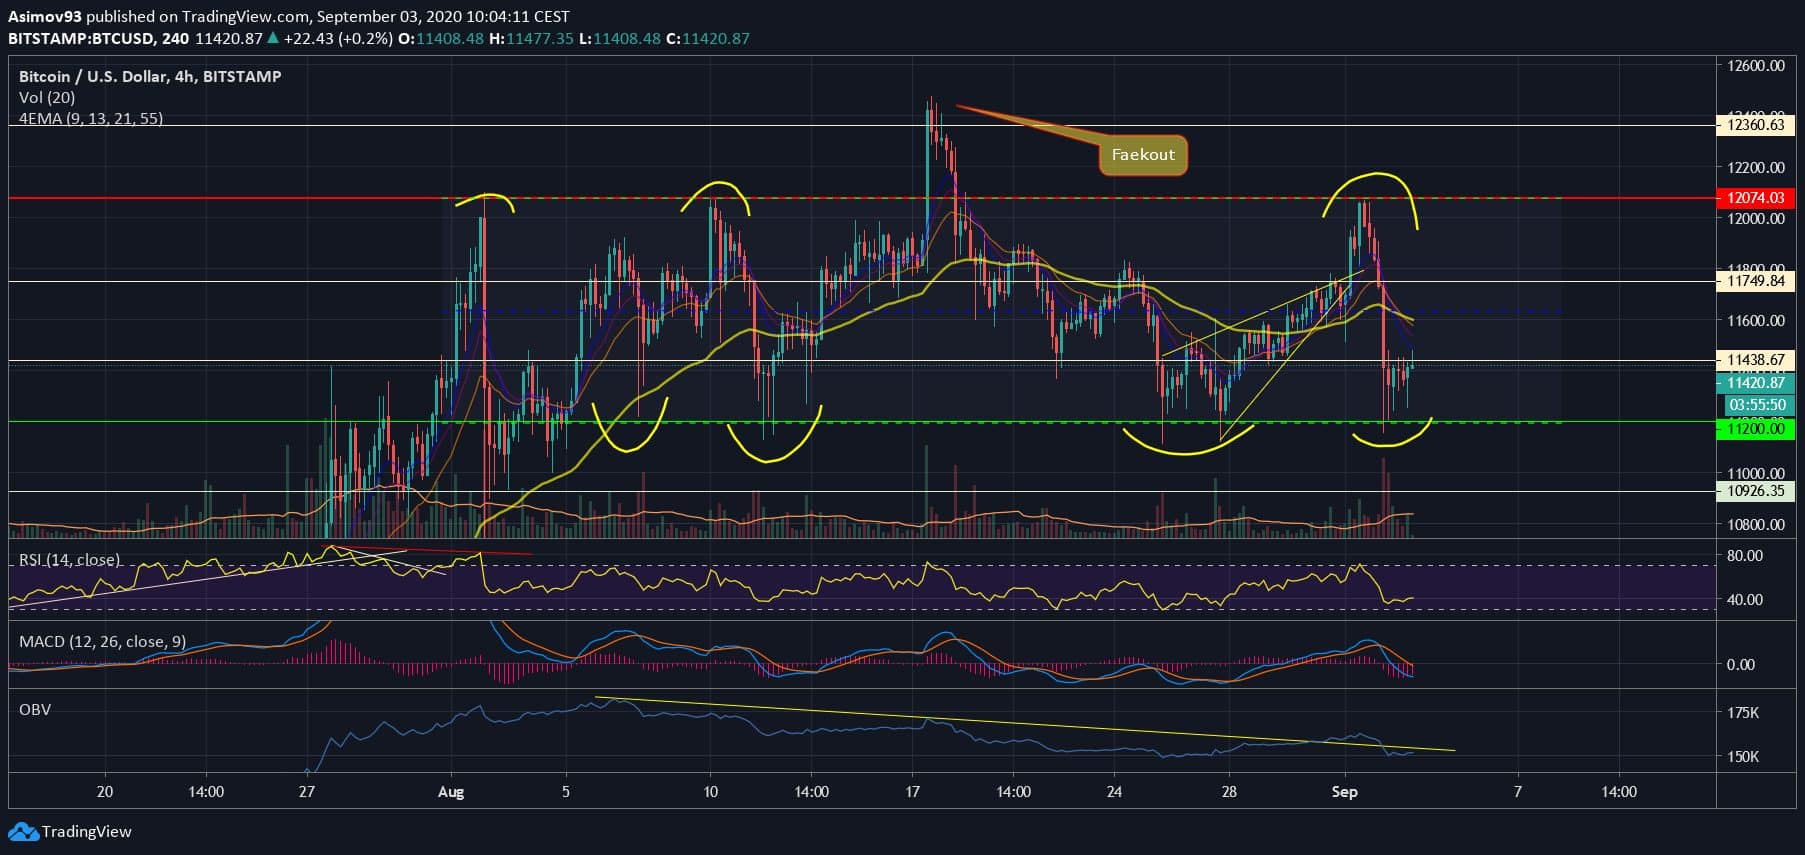Click the current price 11420.87 label
1805x855 pixels.
[x=1755, y=383]
